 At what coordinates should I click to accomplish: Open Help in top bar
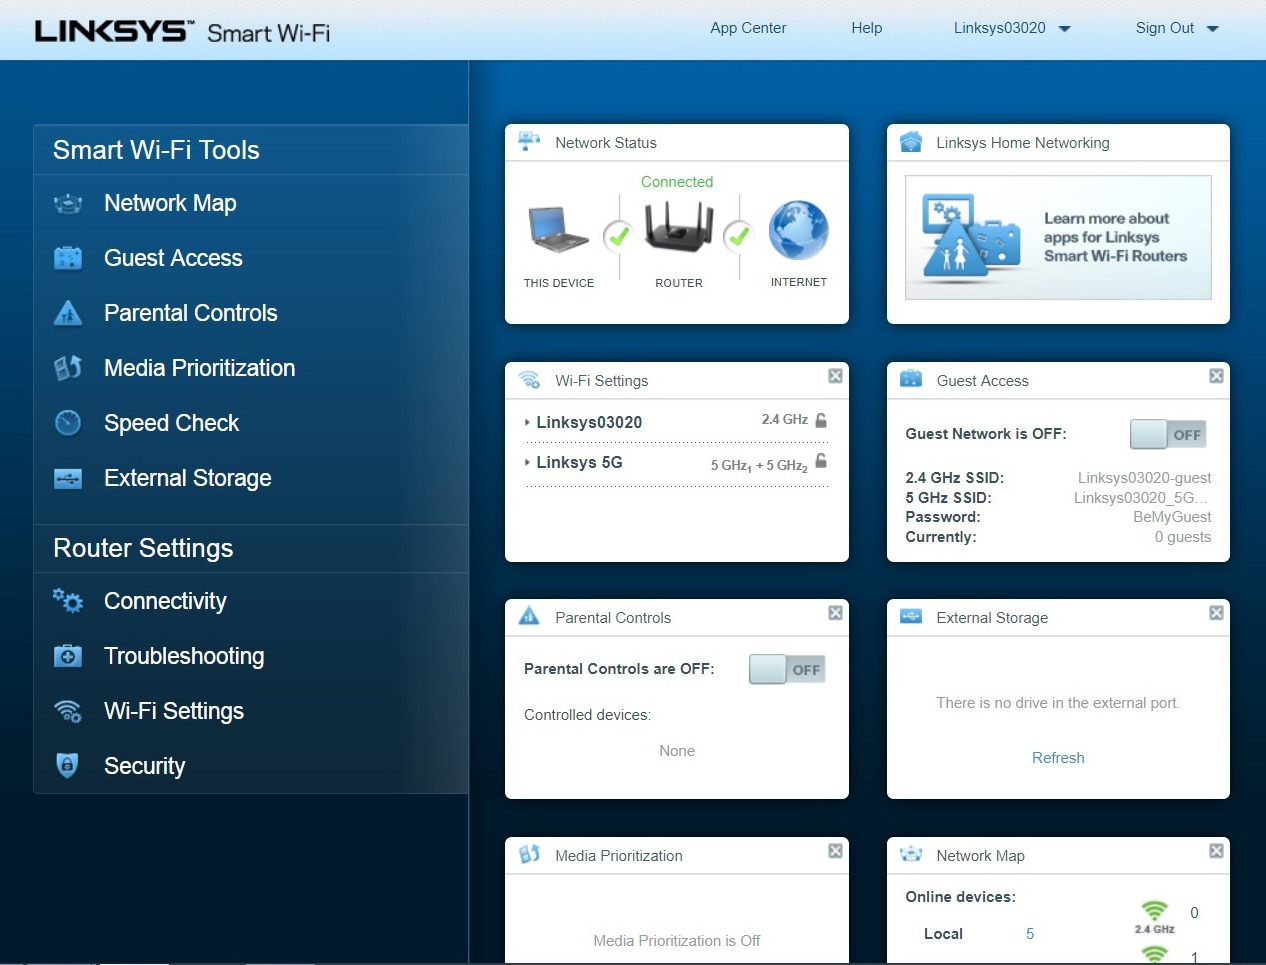(x=867, y=28)
